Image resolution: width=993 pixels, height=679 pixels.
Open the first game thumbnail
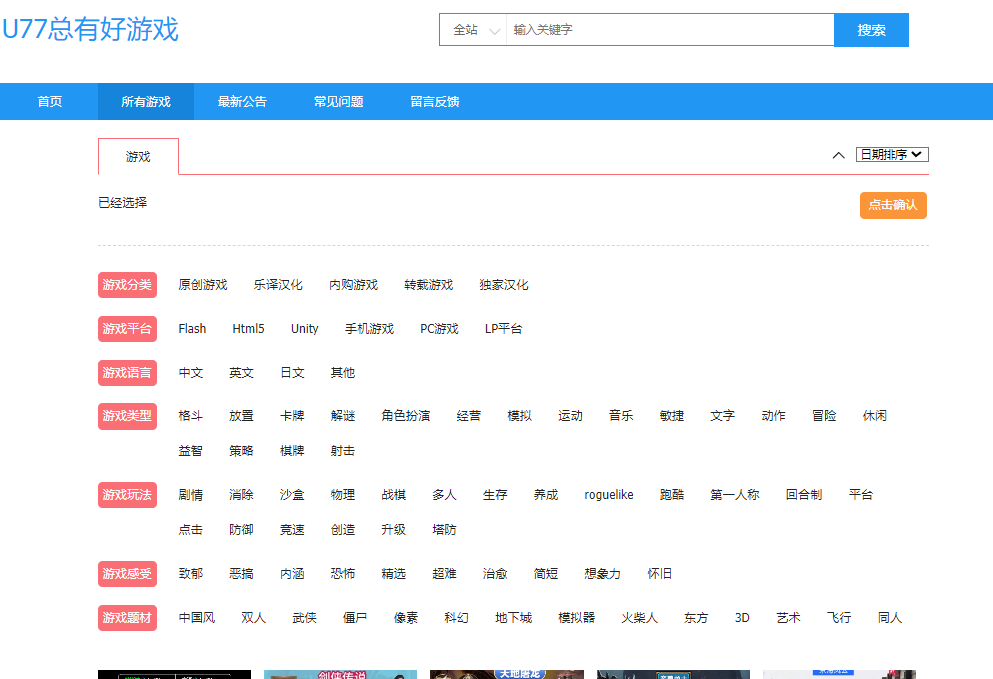coord(174,674)
